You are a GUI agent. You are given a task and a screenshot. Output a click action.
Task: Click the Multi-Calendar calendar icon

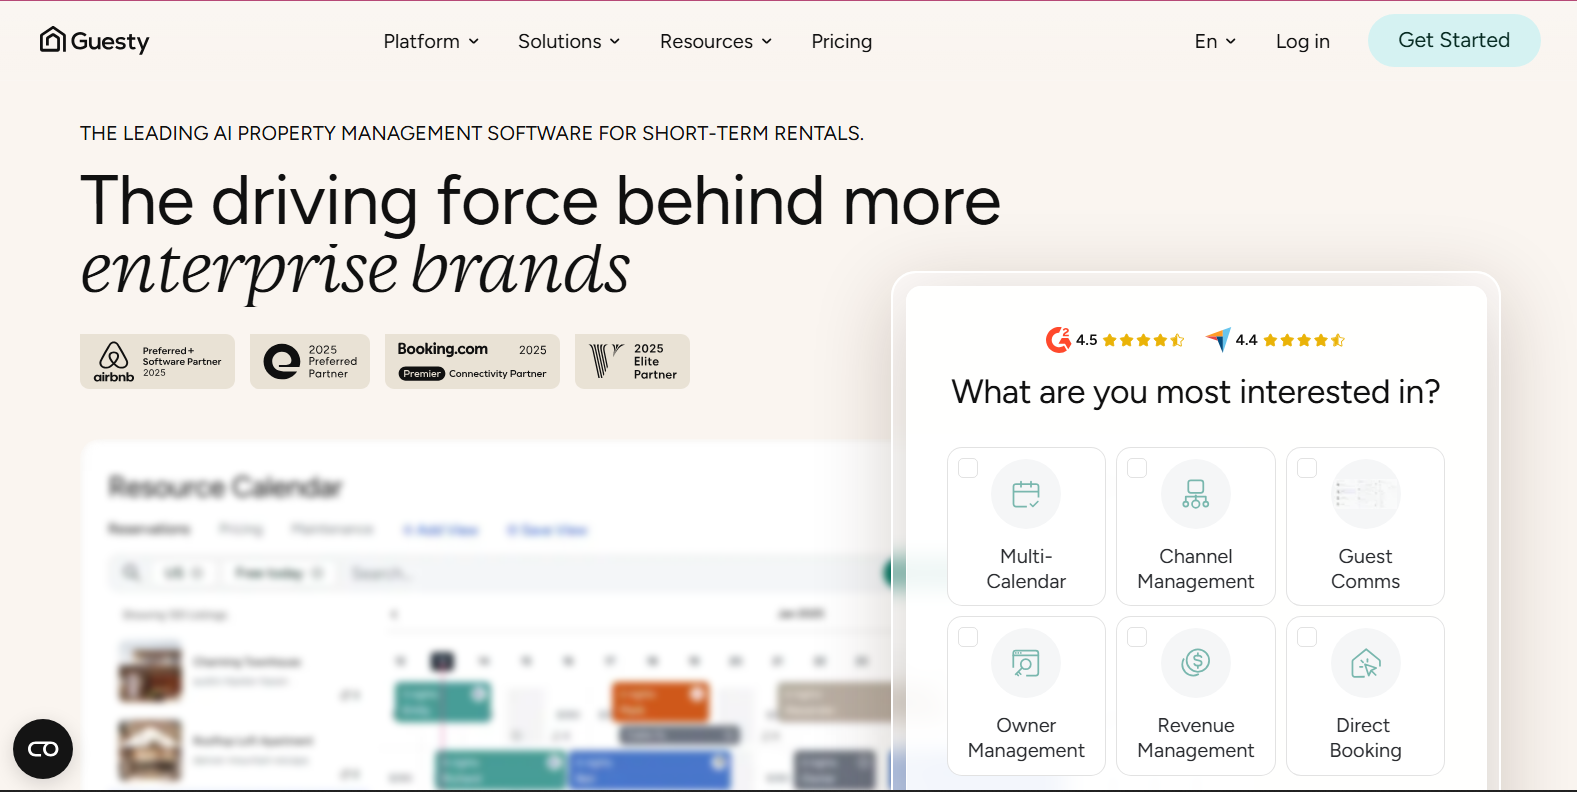coord(1026,494)
